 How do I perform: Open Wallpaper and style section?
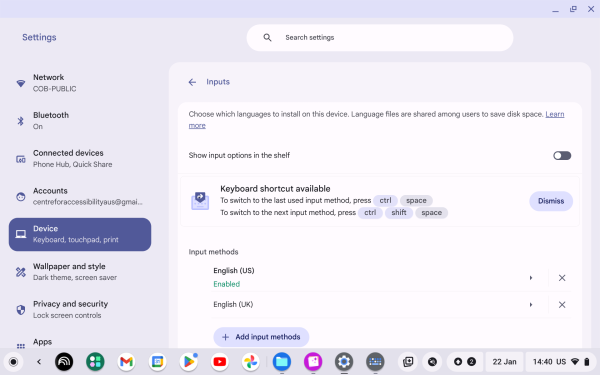80,272
